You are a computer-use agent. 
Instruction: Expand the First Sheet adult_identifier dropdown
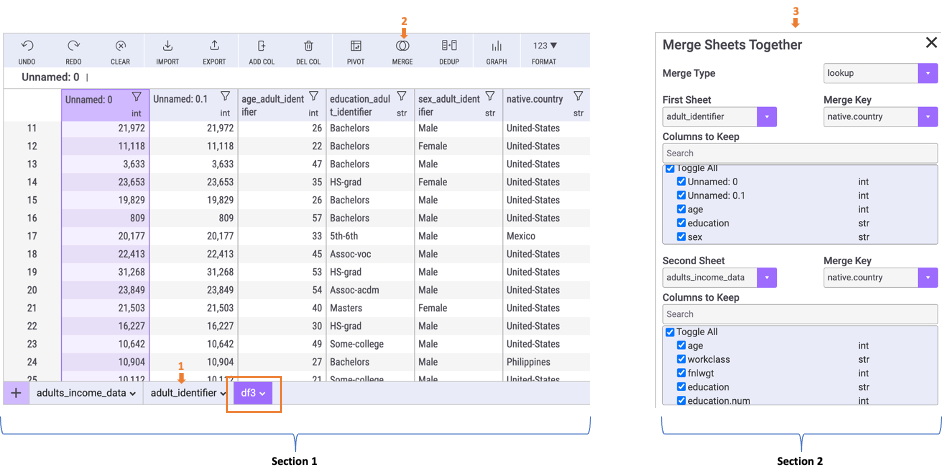pos(767,117)
